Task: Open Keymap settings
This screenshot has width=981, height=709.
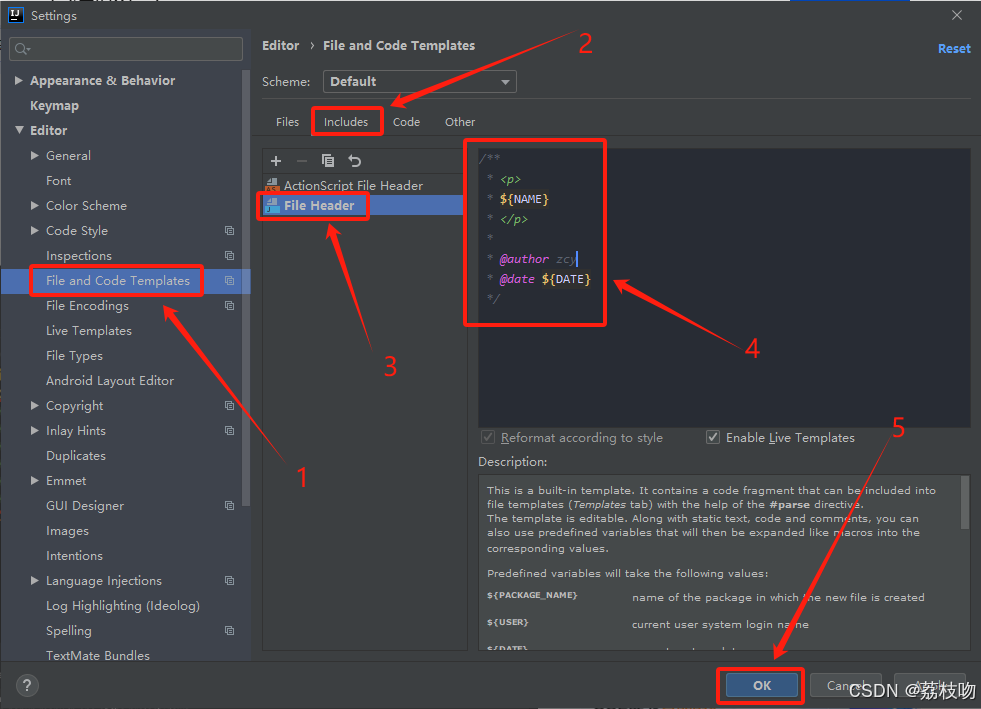Action: pos(54,106)
